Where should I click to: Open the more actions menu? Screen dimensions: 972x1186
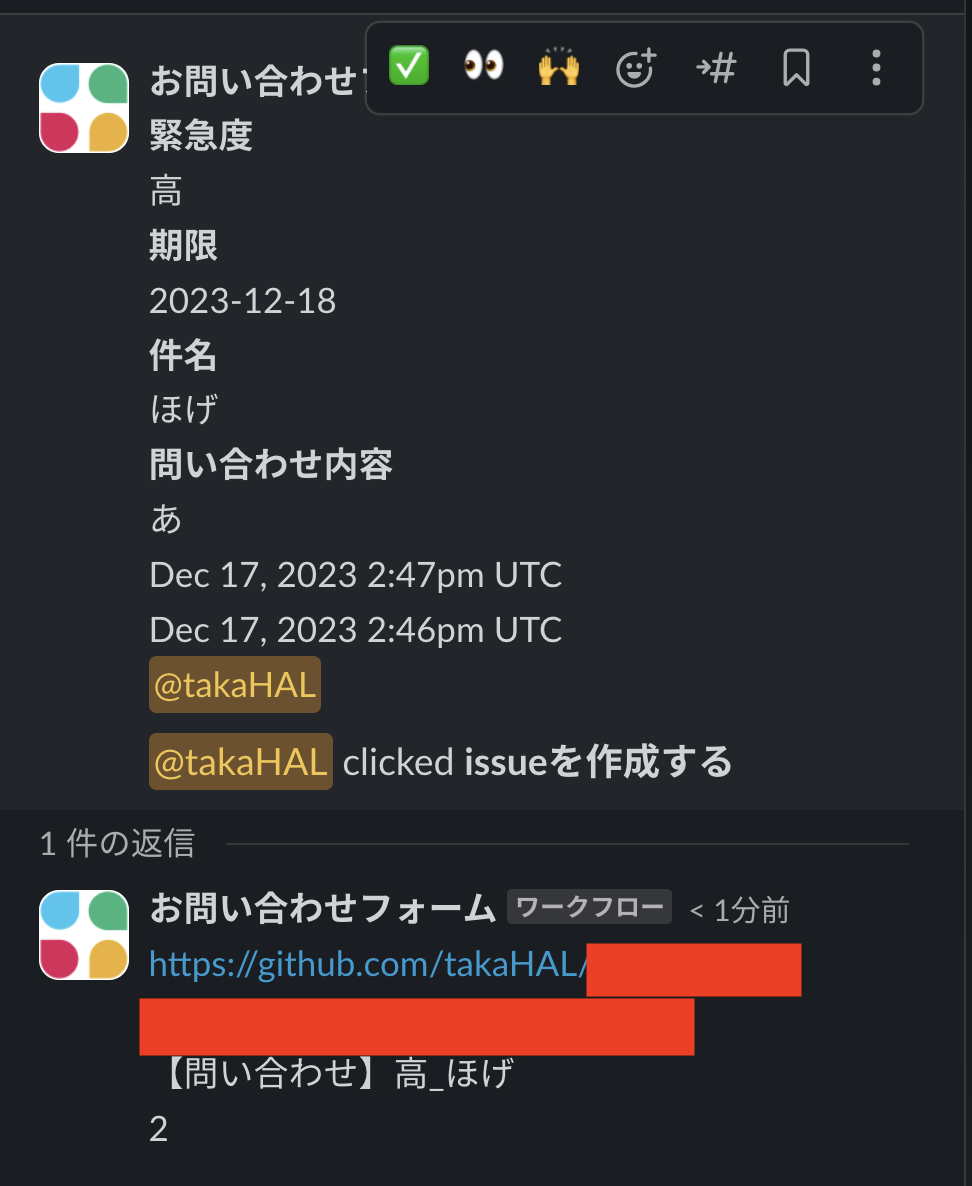[876, 67]
